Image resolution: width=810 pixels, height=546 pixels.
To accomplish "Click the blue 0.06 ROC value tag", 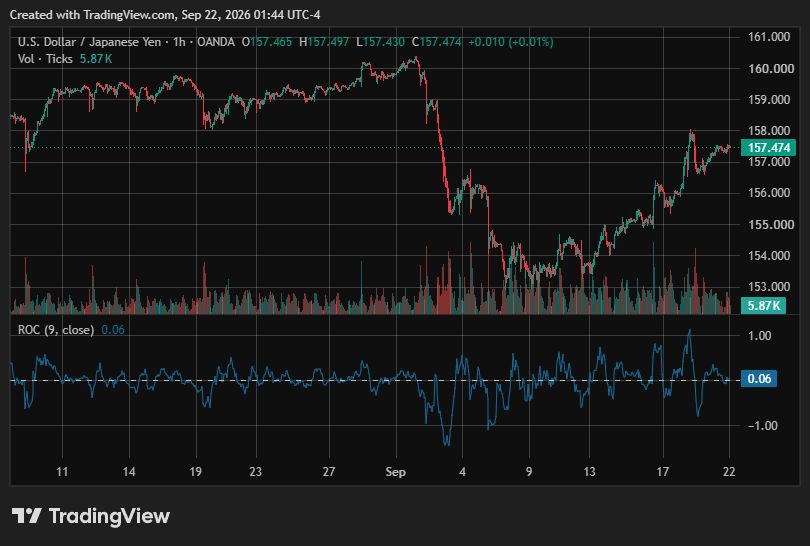I will [x=759, y=379].
